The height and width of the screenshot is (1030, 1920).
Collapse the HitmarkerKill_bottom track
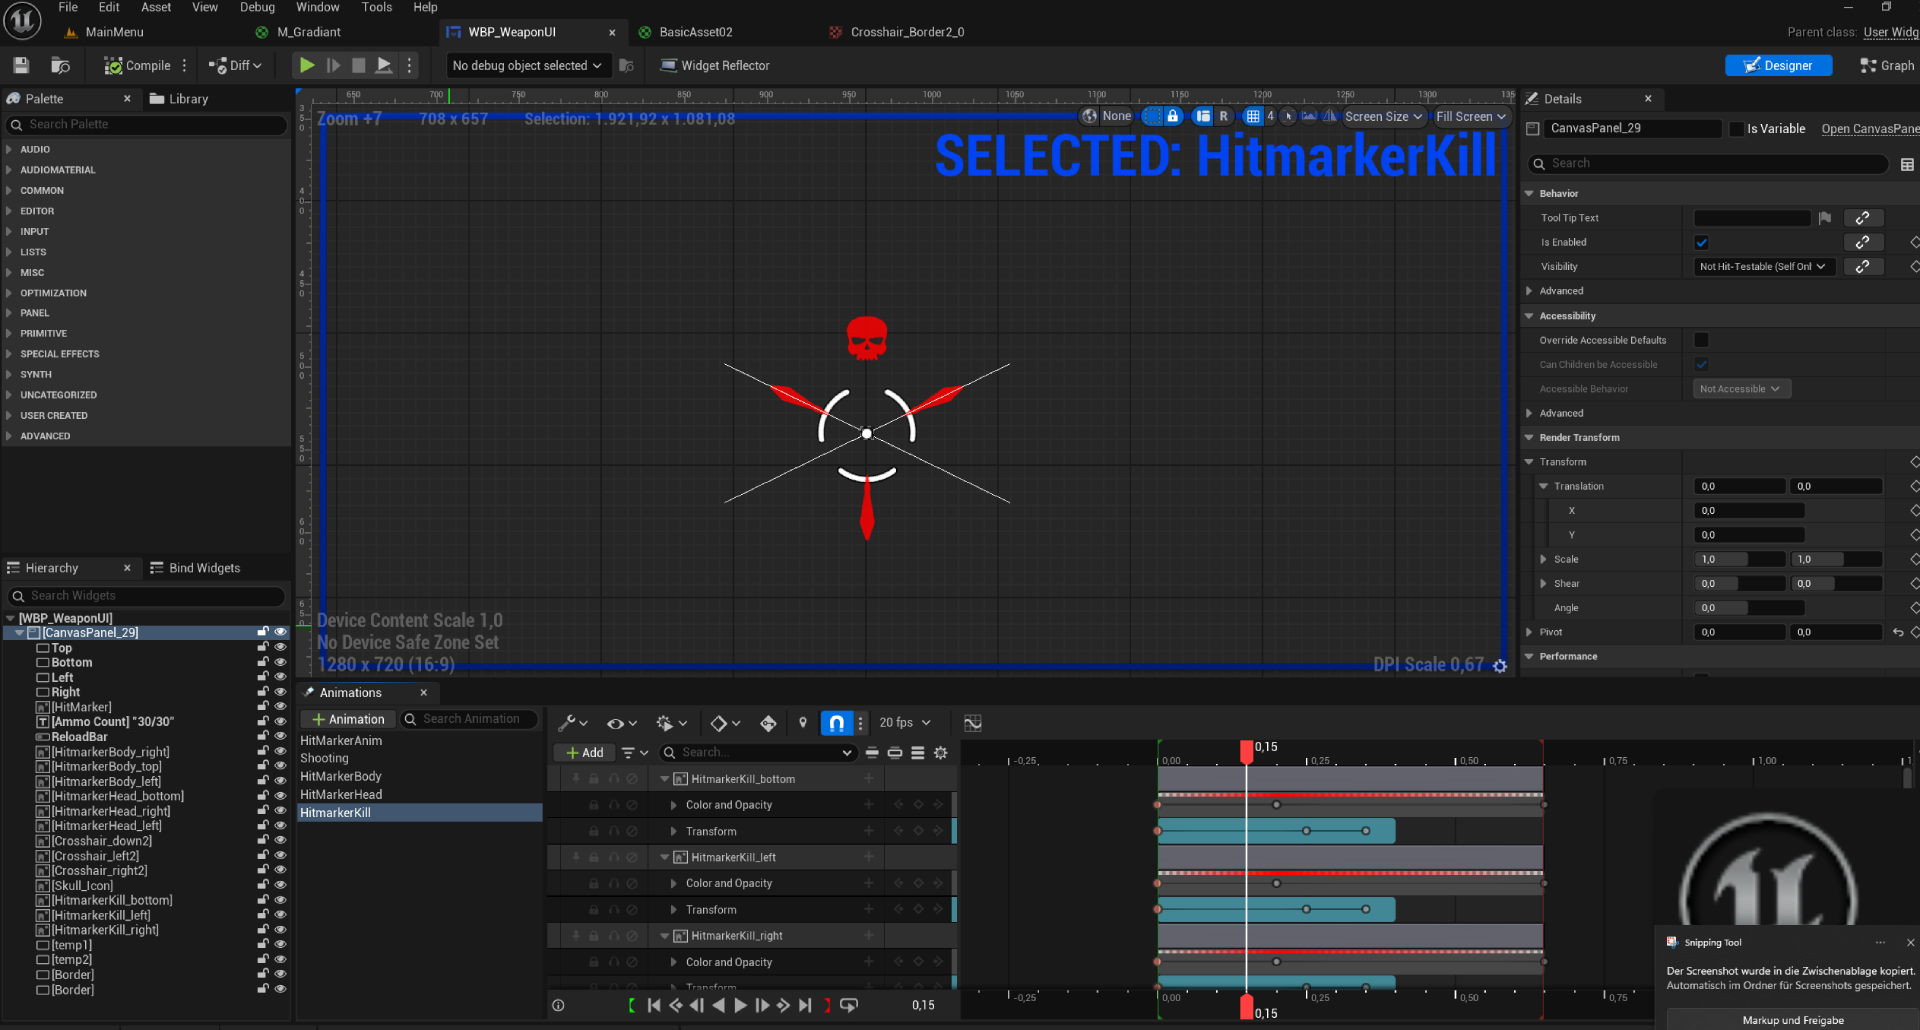click(x=665, y=779)
